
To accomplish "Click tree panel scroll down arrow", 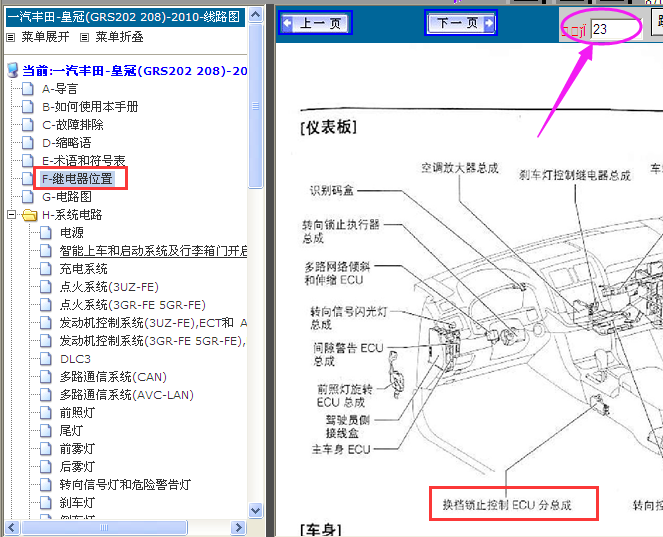I will coord(255,510).
